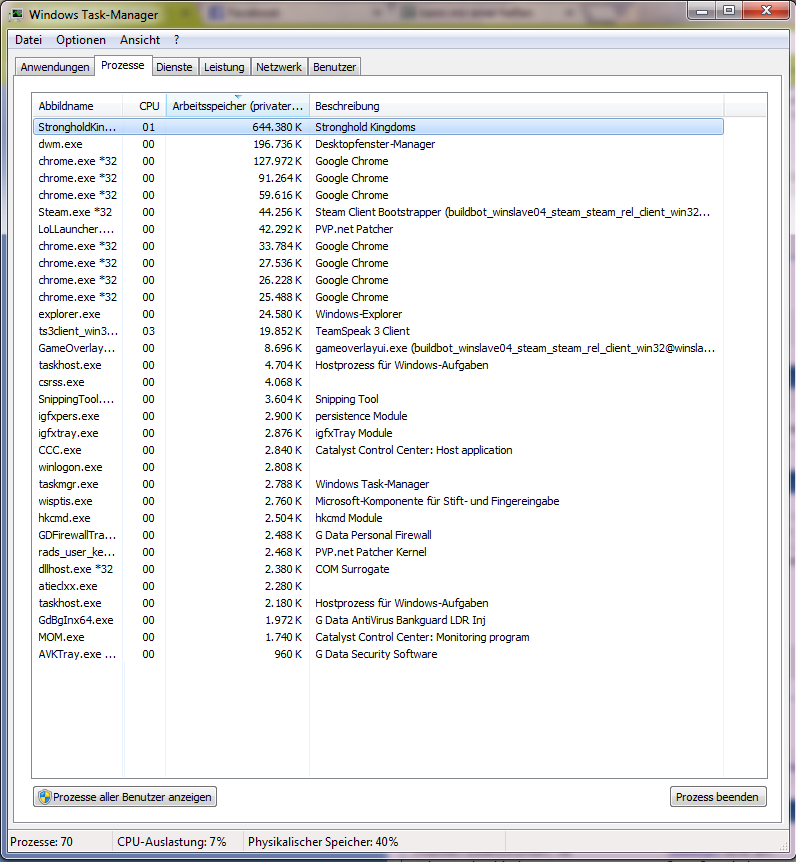Click the Task-Manager title bar icon
Screen dimensions: 796x862
[x=17, y=14]
